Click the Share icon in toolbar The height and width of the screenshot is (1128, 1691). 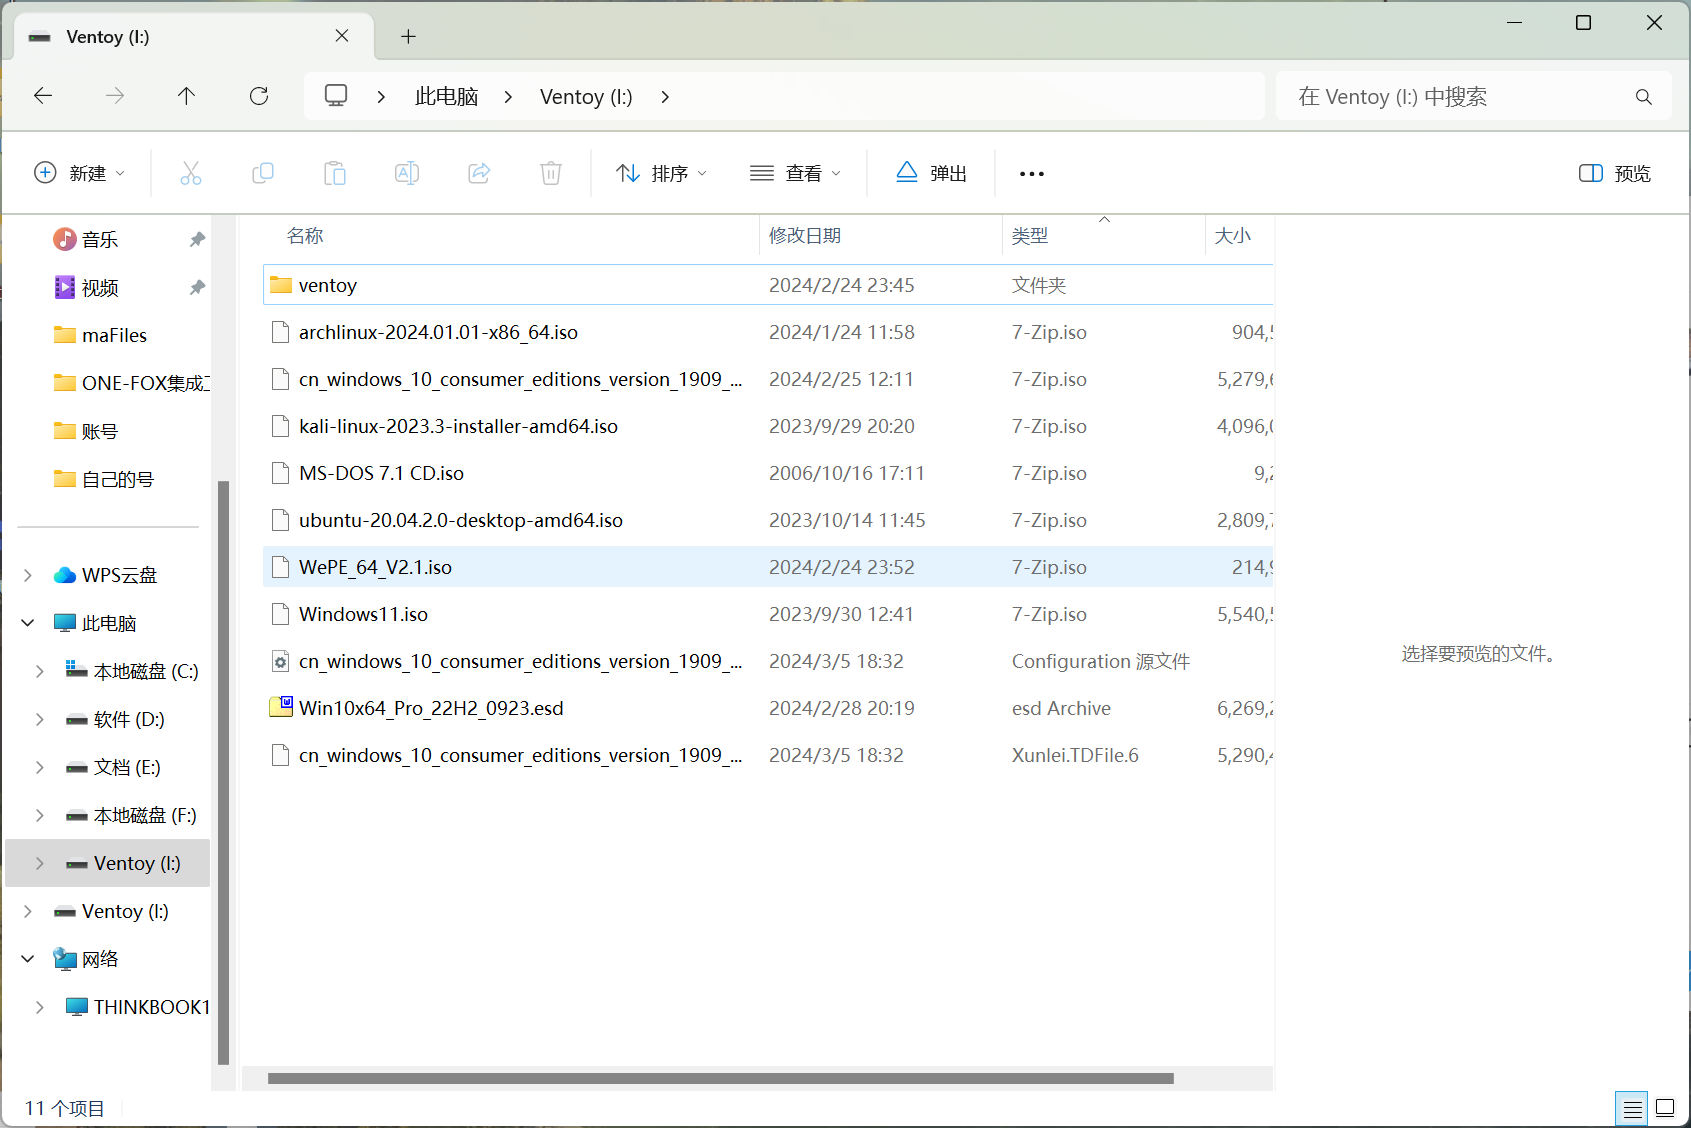(x=479, y=173)
